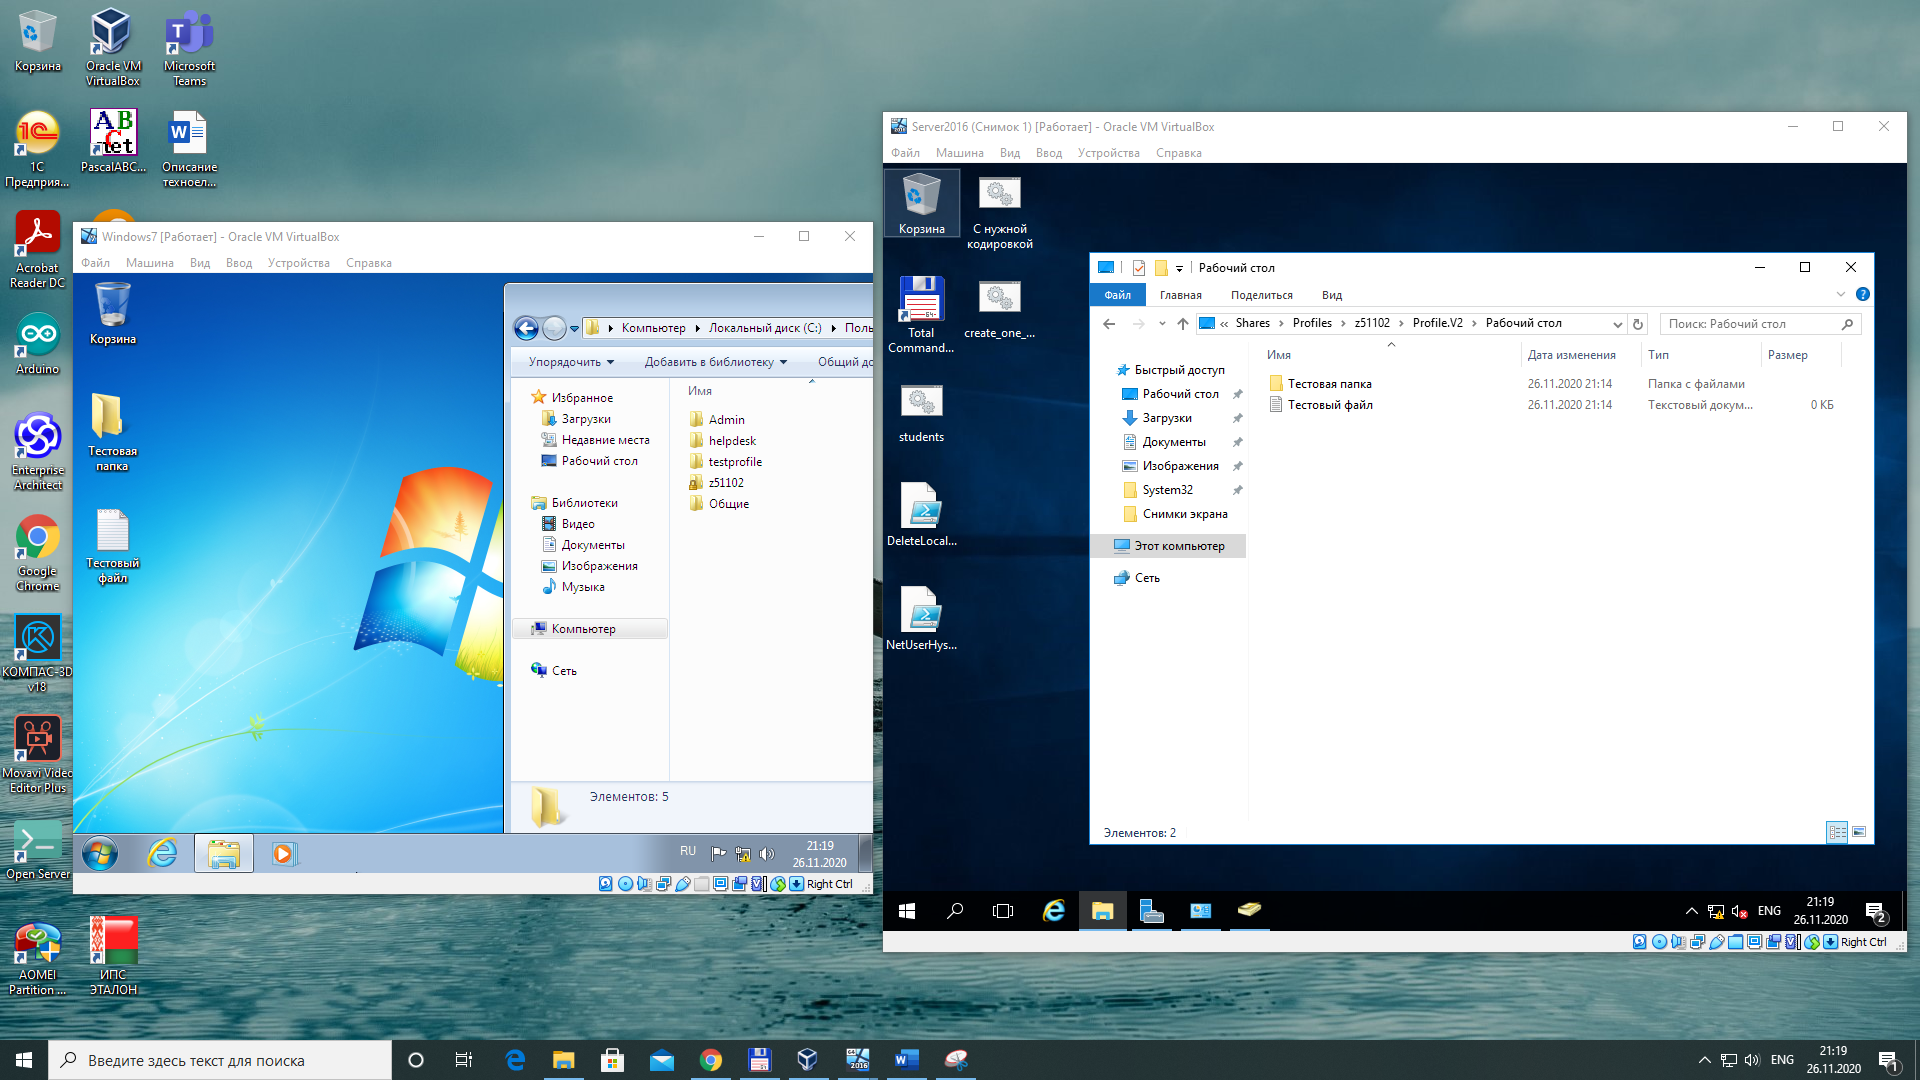The image size is (1920, 1080).
Task: Open Arduino desktop shortcut
Action: 38,335
